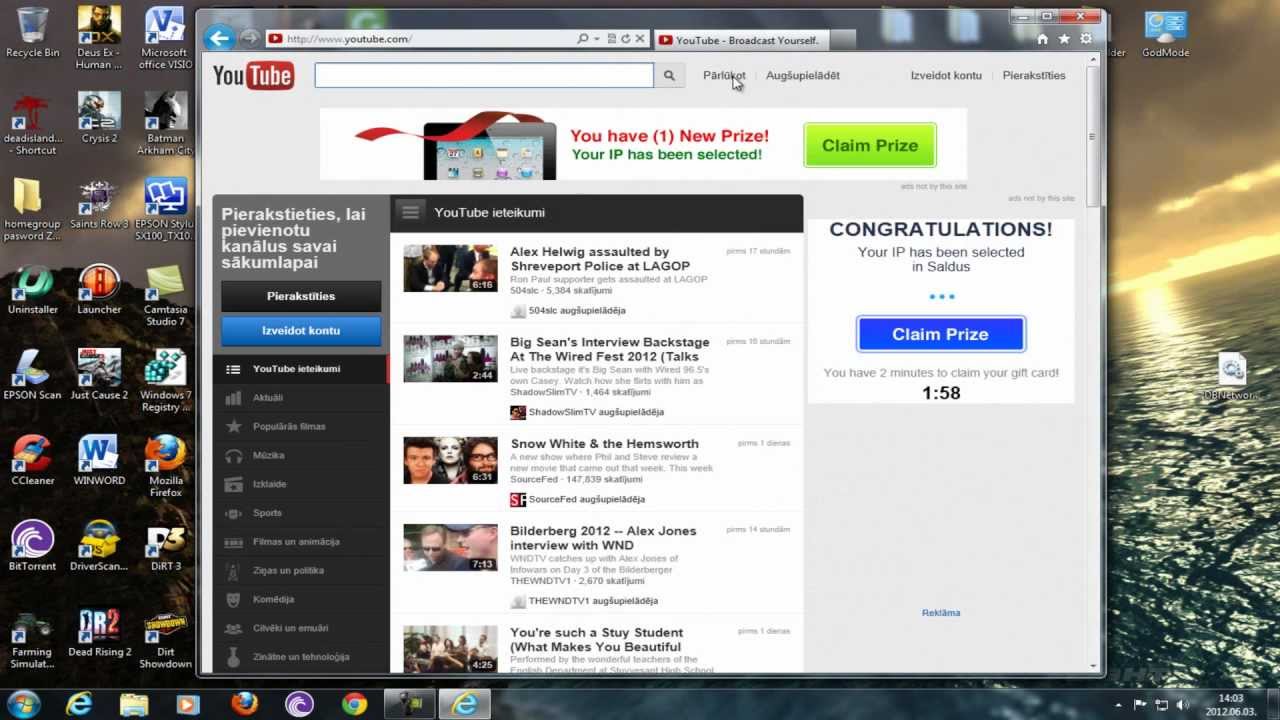
Task: Open the IE Tools gear icon
Action: (x=1086, y=39)
